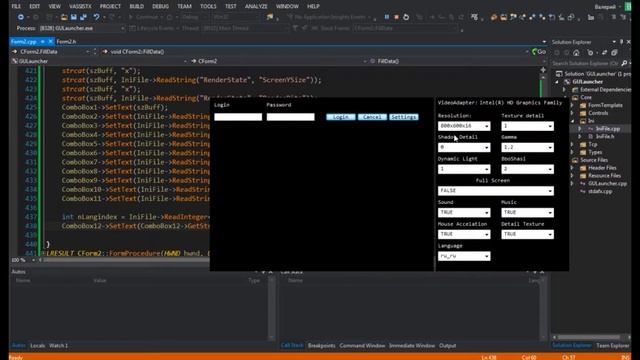The image size is (640, 360).
Task: Click the Save icon in toolbar
Action: point(74,17)
